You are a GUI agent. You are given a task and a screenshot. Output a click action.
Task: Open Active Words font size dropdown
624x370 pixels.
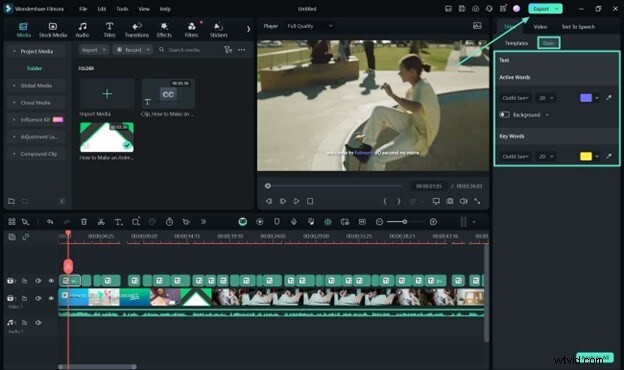[546, 98]
